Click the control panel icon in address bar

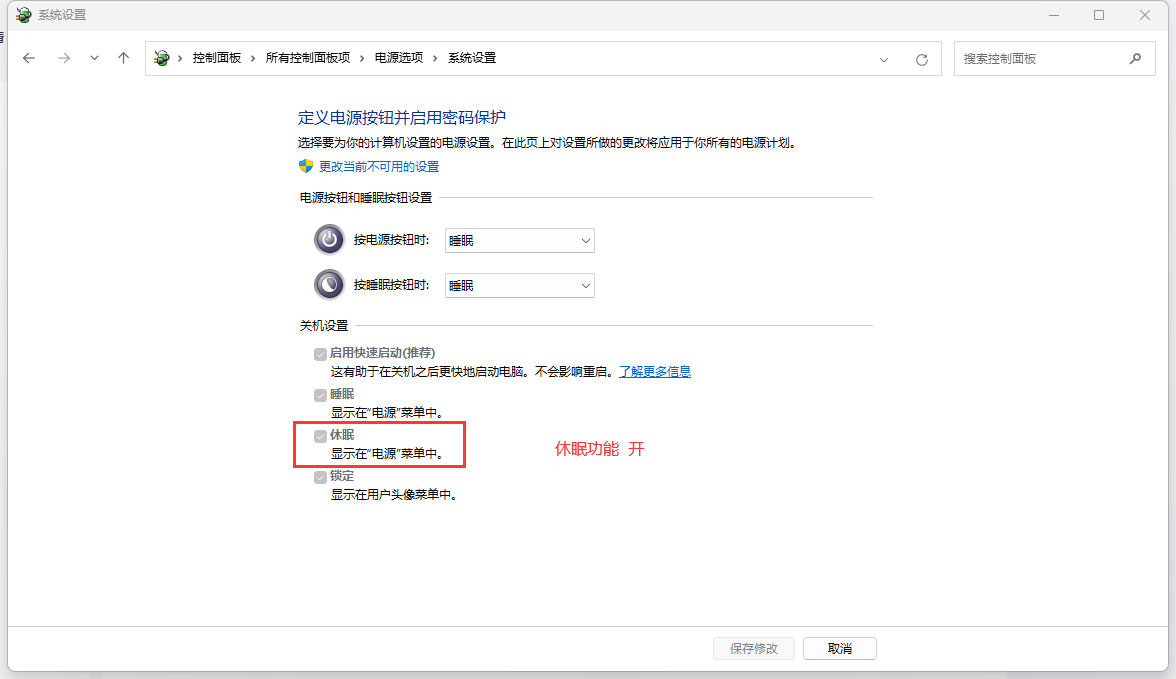pos(161,58)
